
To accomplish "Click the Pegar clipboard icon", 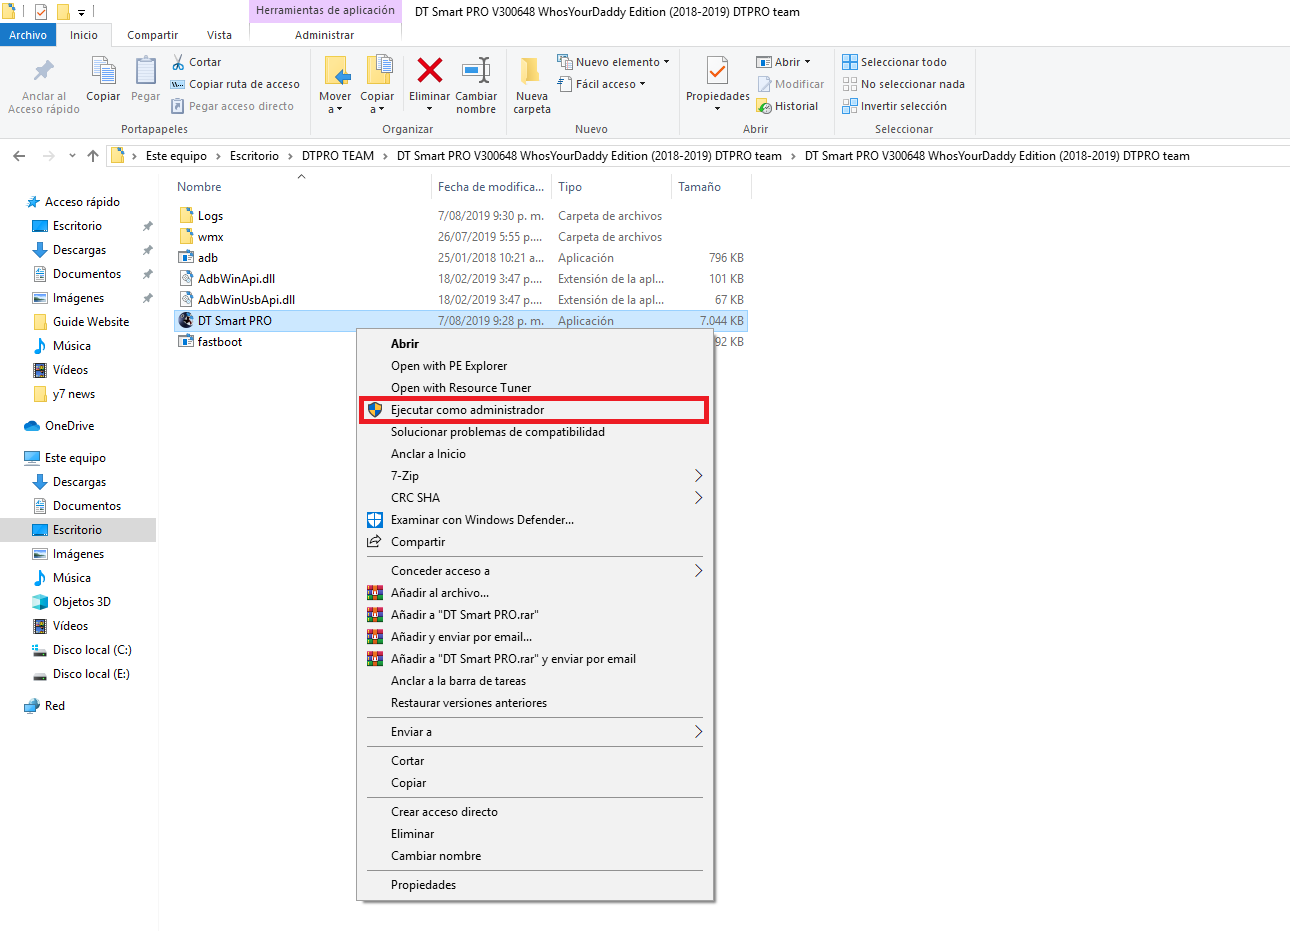I will (145, 71).
